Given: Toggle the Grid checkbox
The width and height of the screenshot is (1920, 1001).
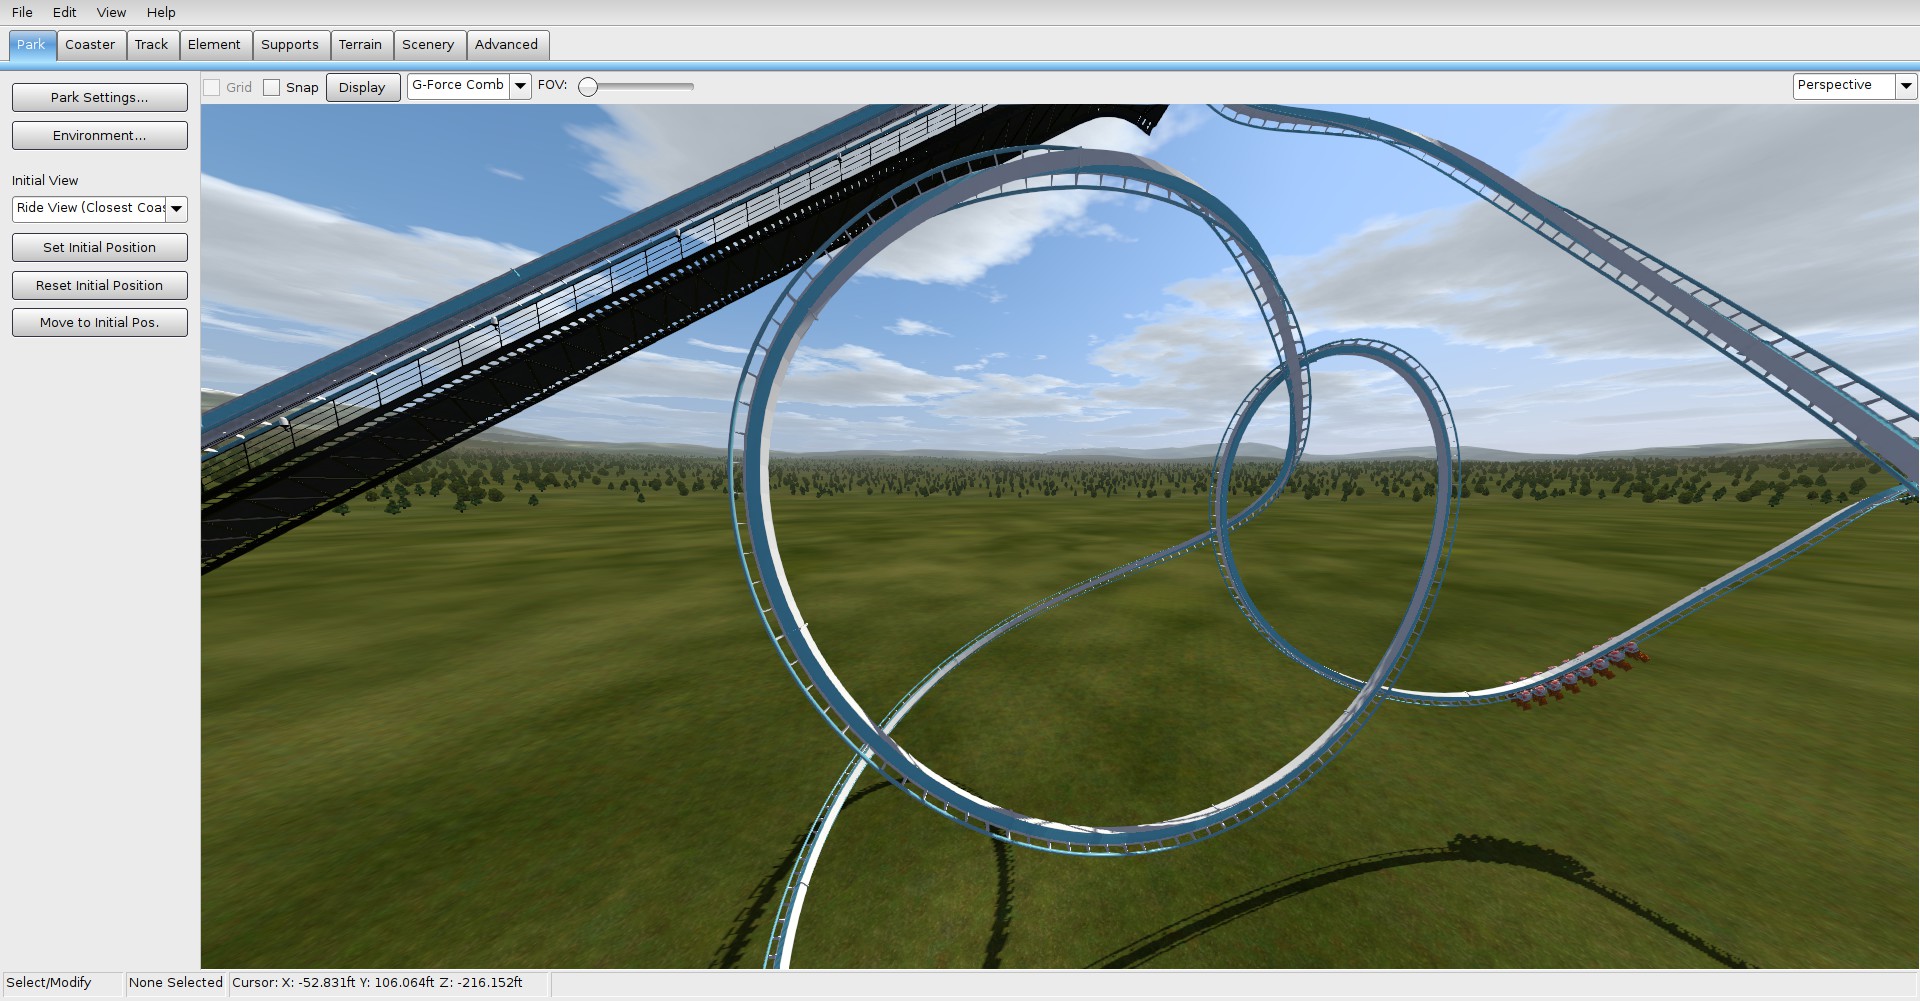Looking at the screenshot, I should click(x=212, y=87).
